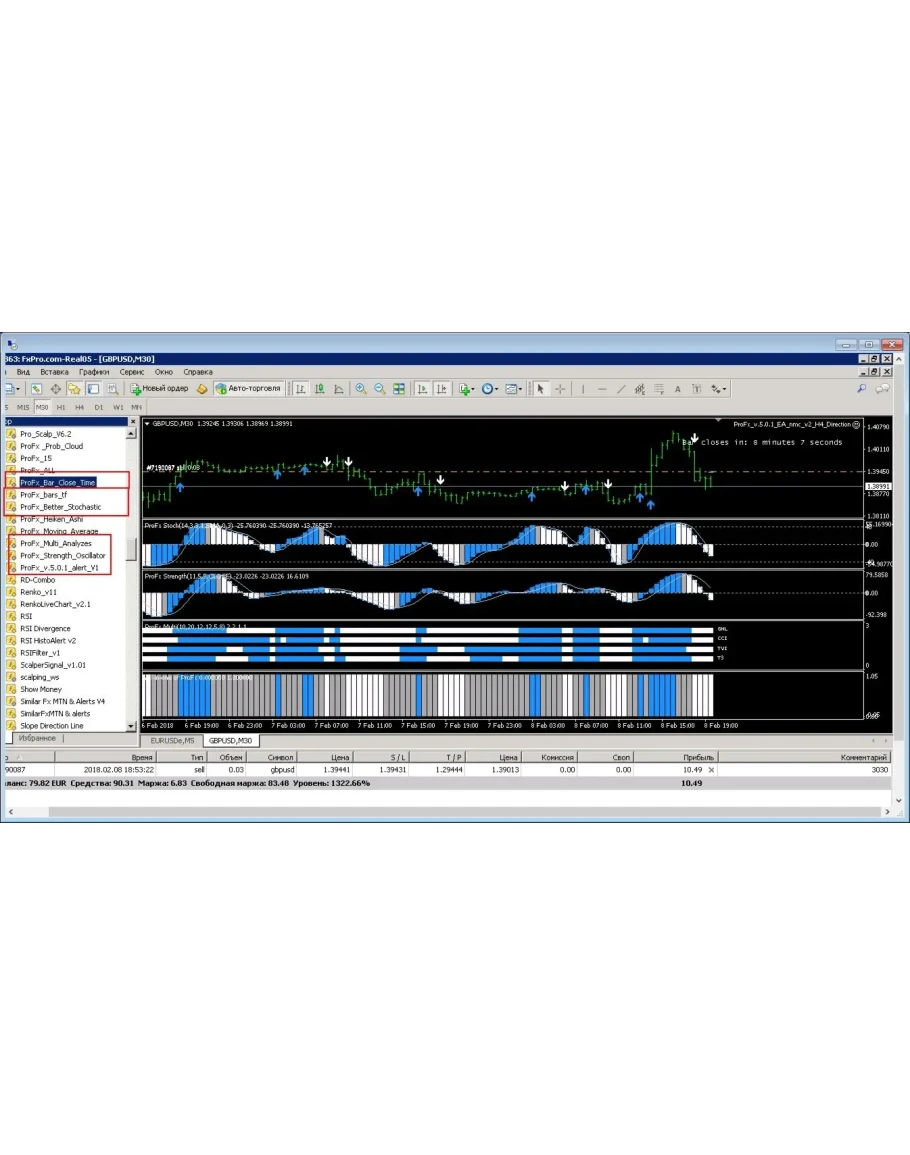Viewport: 910px width, 1155px height.
Task: Switch to the EURUSDe,M5 chart tab
Action: click(x=172, y=740)
